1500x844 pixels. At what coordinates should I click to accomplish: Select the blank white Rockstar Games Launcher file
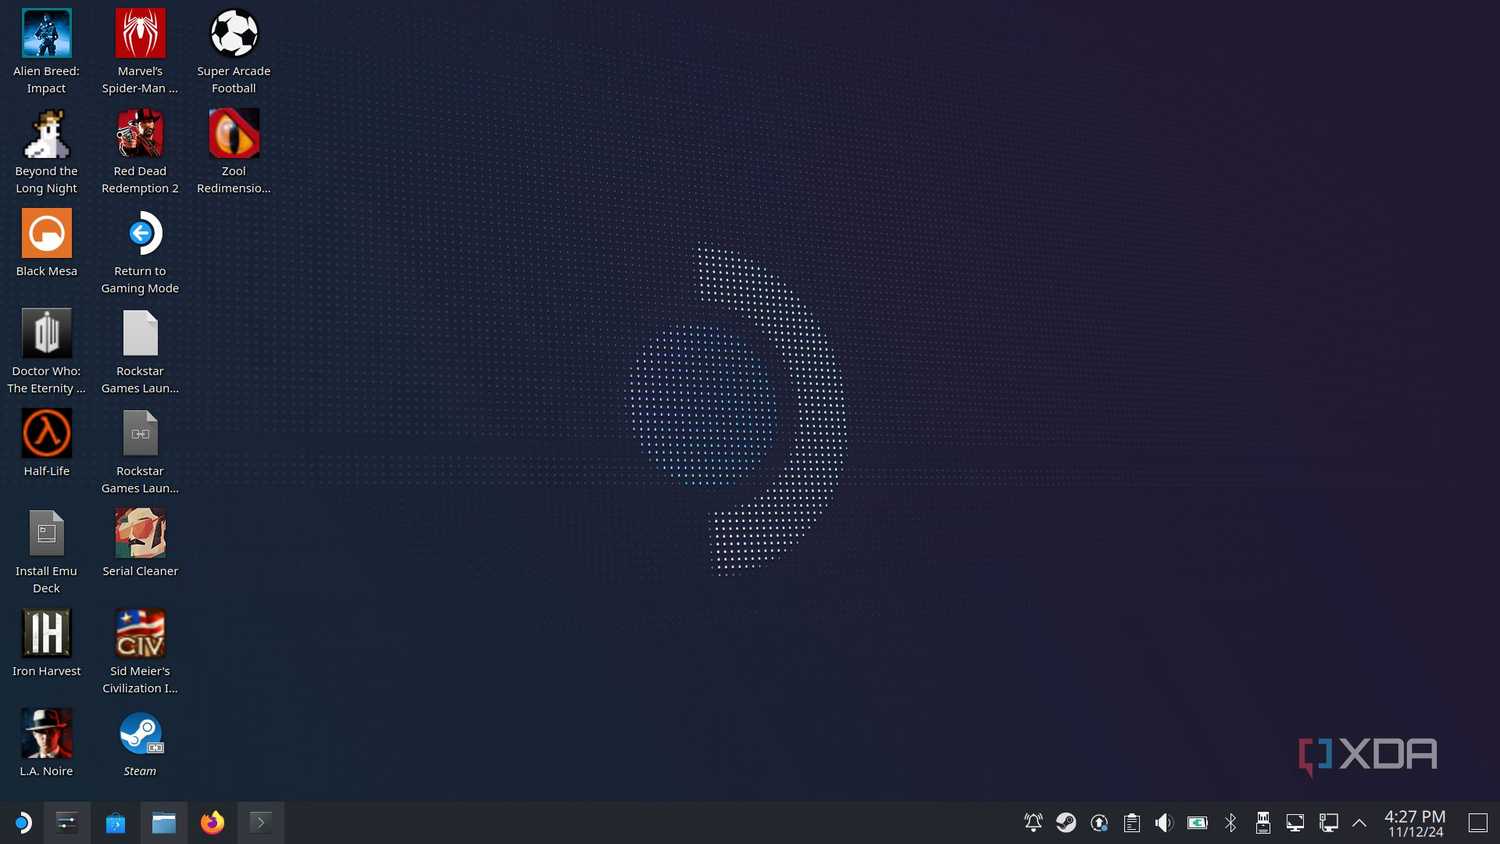tap(140, 352)
